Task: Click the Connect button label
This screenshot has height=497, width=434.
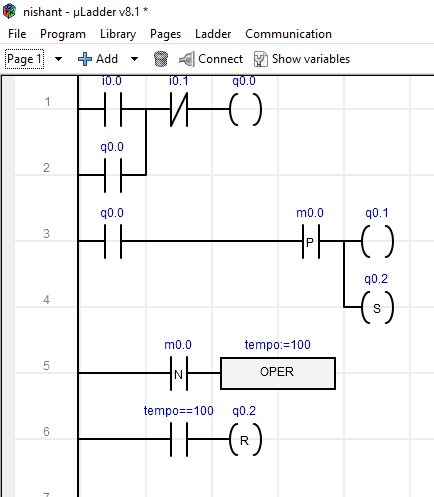Action: 220,59
